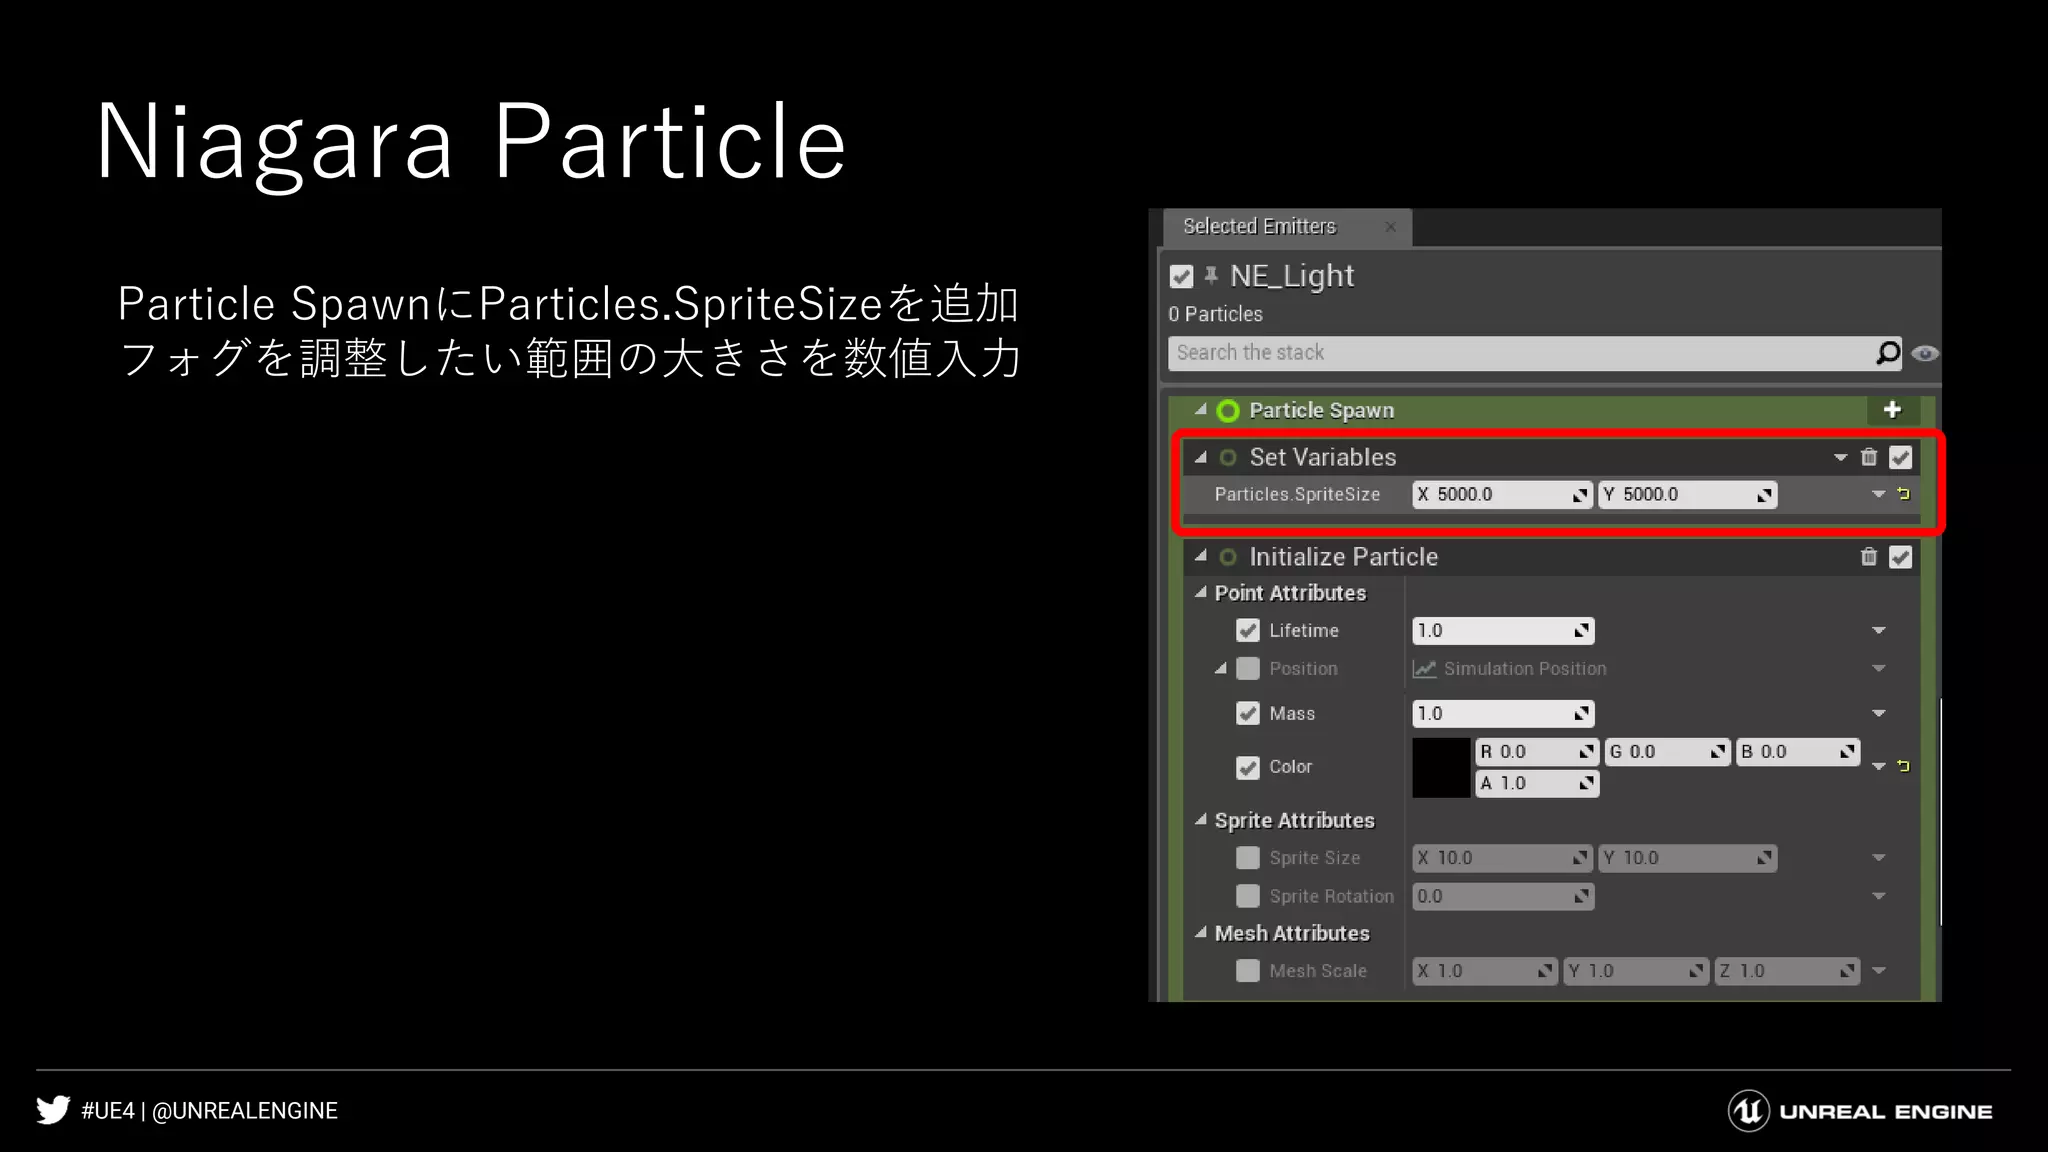
Task: Disable the Initialize Particle module checkbox
Action: click(x=1900, y=557)
